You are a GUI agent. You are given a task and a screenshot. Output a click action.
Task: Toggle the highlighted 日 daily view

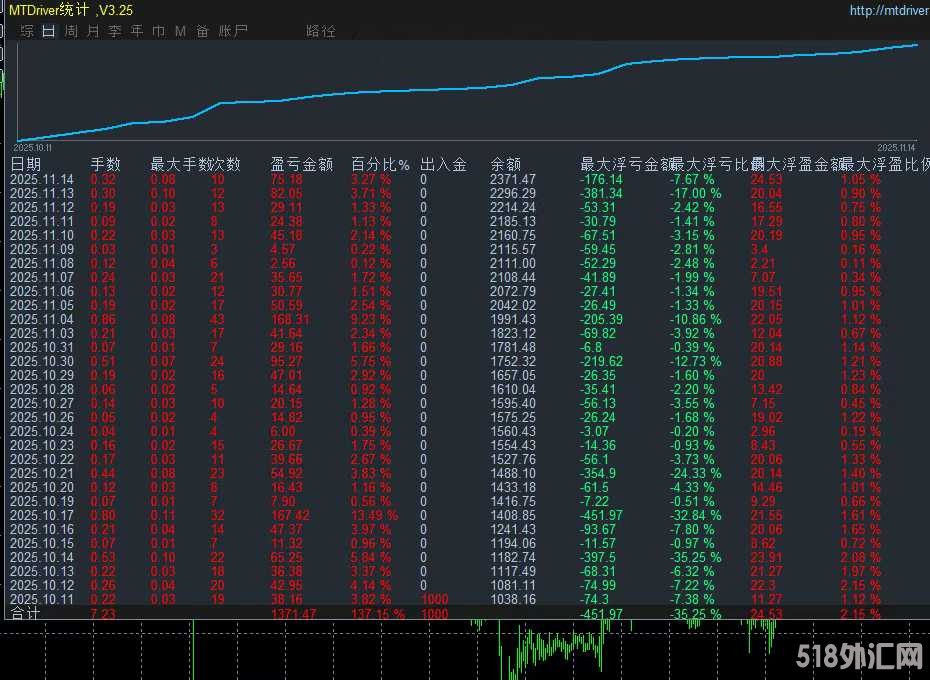tap(48, 31)
